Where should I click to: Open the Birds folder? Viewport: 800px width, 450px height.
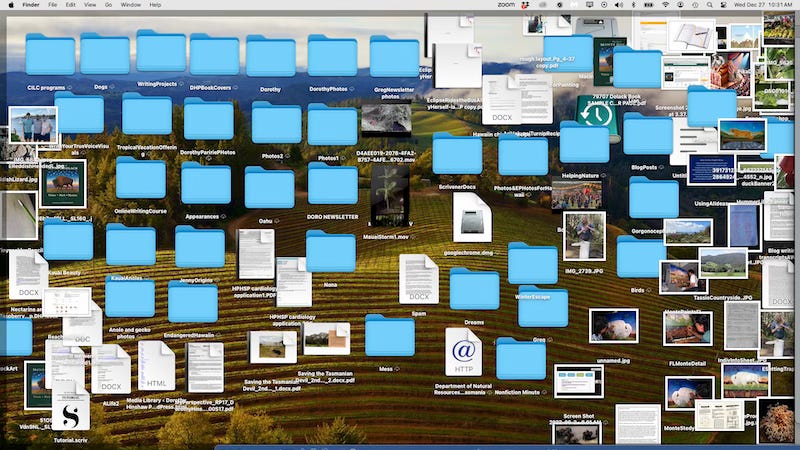point(641,257)
